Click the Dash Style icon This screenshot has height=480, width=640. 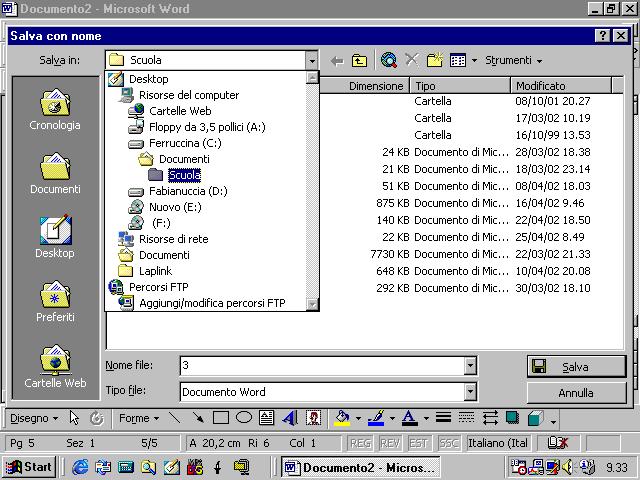[x=466, y=418]
